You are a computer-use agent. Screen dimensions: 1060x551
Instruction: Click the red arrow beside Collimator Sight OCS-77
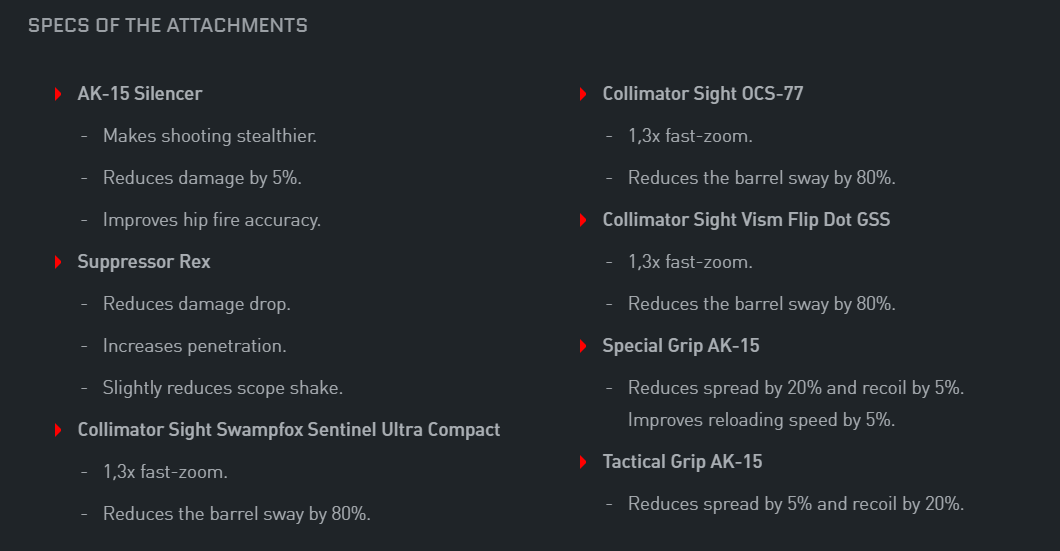coord(583,94)
